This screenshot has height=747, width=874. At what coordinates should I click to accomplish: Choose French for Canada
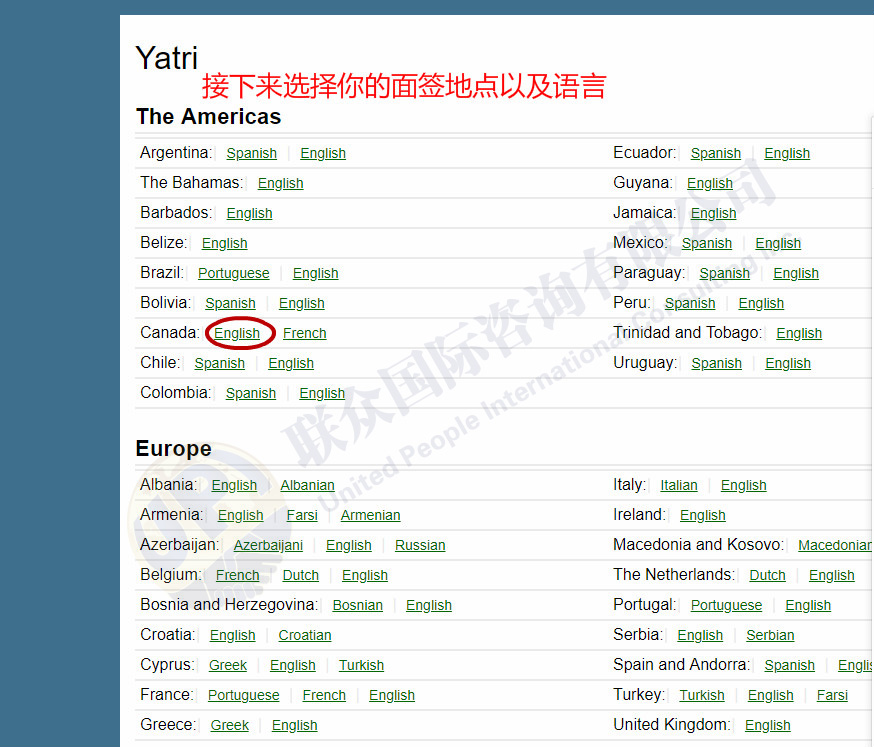coord(304,333)
